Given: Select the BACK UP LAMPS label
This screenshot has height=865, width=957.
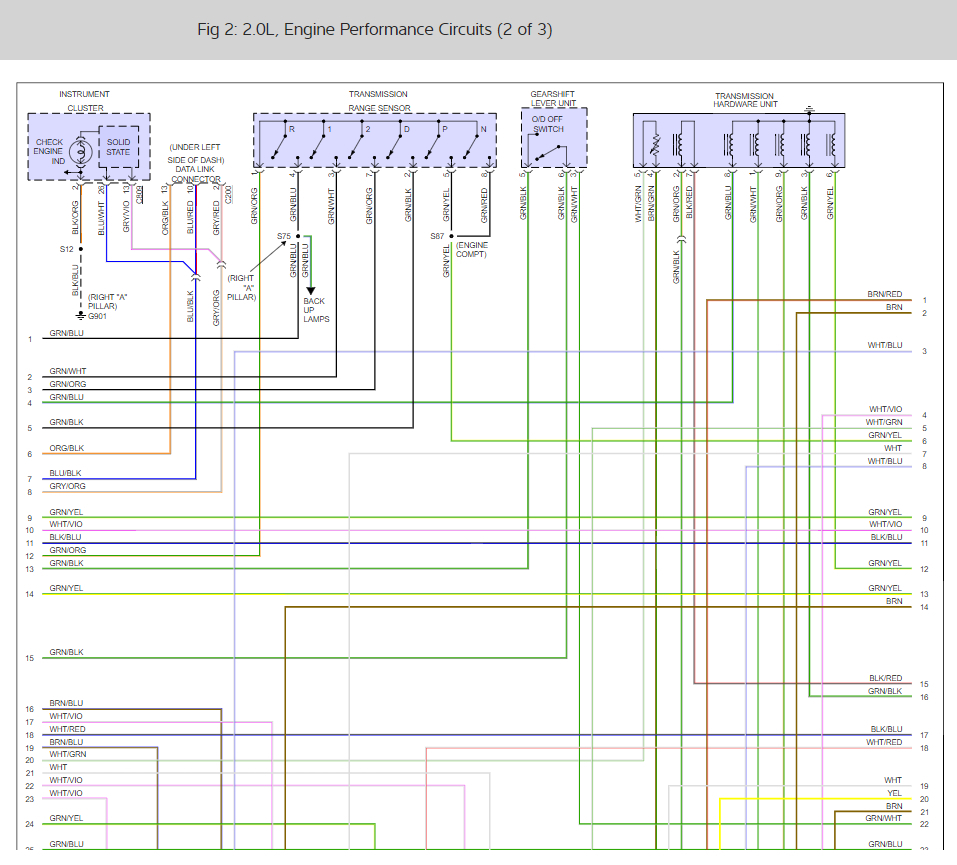Looking at the screenshot, I should [316, 309].
